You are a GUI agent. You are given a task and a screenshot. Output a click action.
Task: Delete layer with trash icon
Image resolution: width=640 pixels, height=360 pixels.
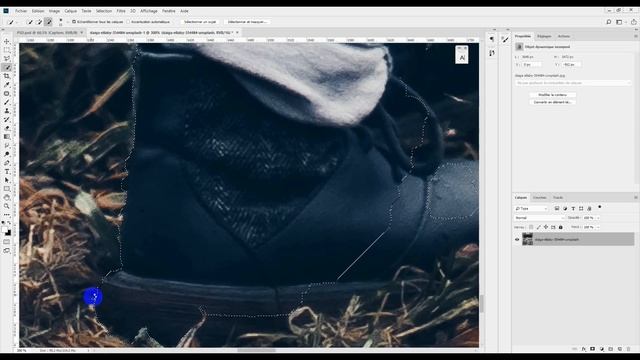629,349
